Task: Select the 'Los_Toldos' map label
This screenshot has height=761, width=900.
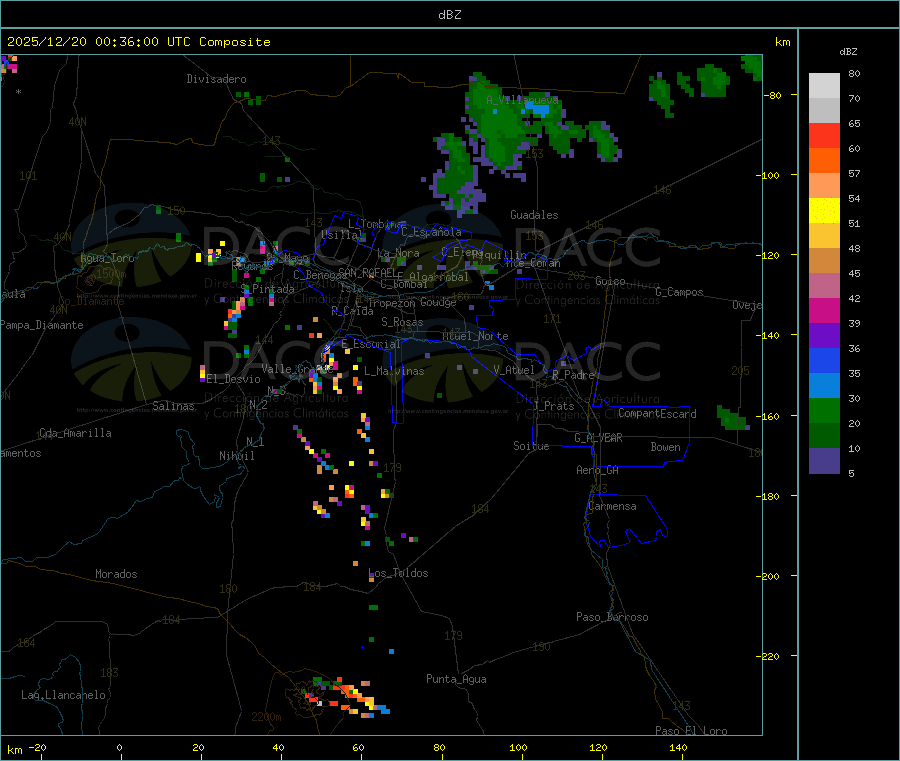Action: 398,573
